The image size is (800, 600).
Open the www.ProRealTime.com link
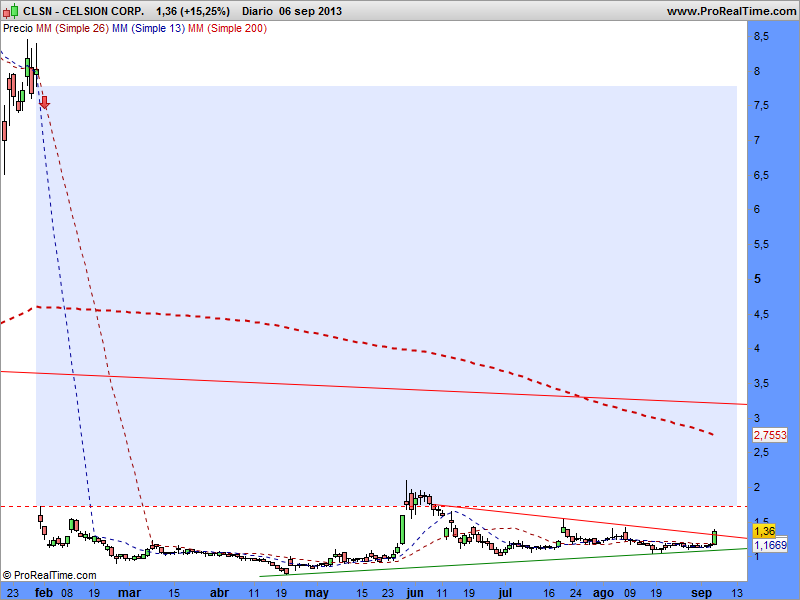(731, 11)
